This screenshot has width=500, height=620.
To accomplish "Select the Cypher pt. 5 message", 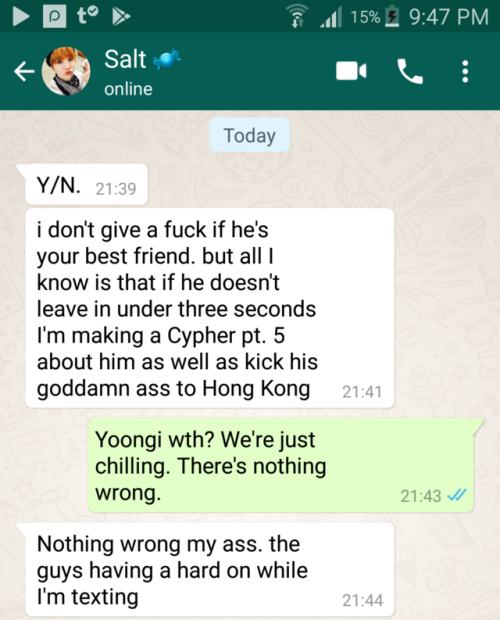I will point(210,308).
